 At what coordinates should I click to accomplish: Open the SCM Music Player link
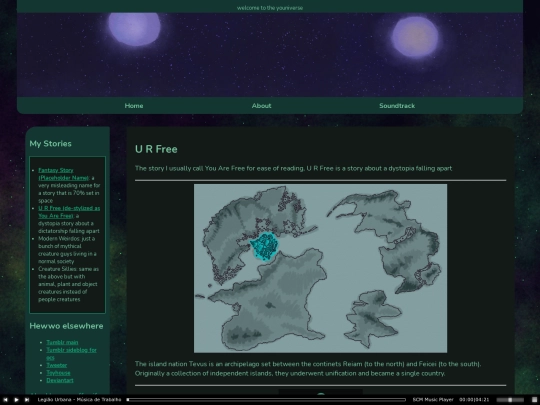(x=433, y=399)
